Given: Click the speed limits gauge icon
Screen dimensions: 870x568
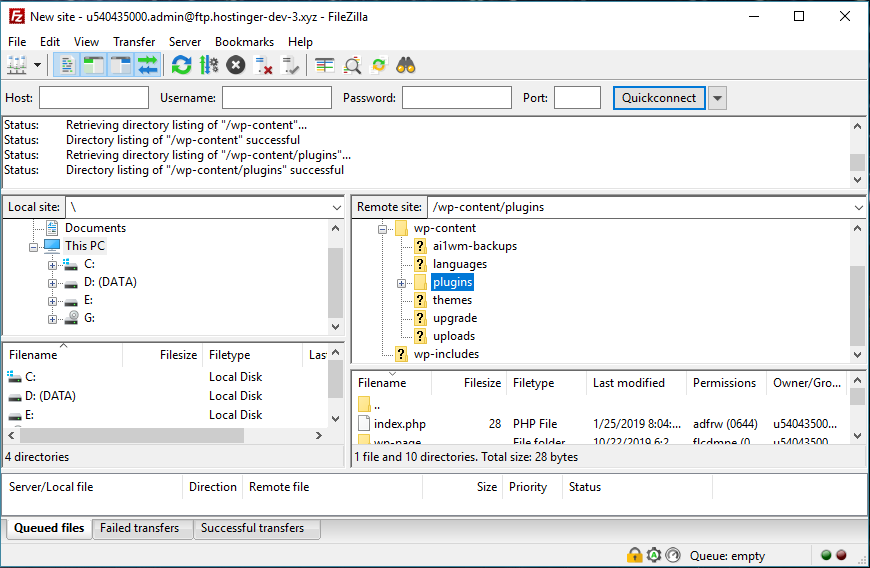Looking at the screenshot, I should coord(672,555).
